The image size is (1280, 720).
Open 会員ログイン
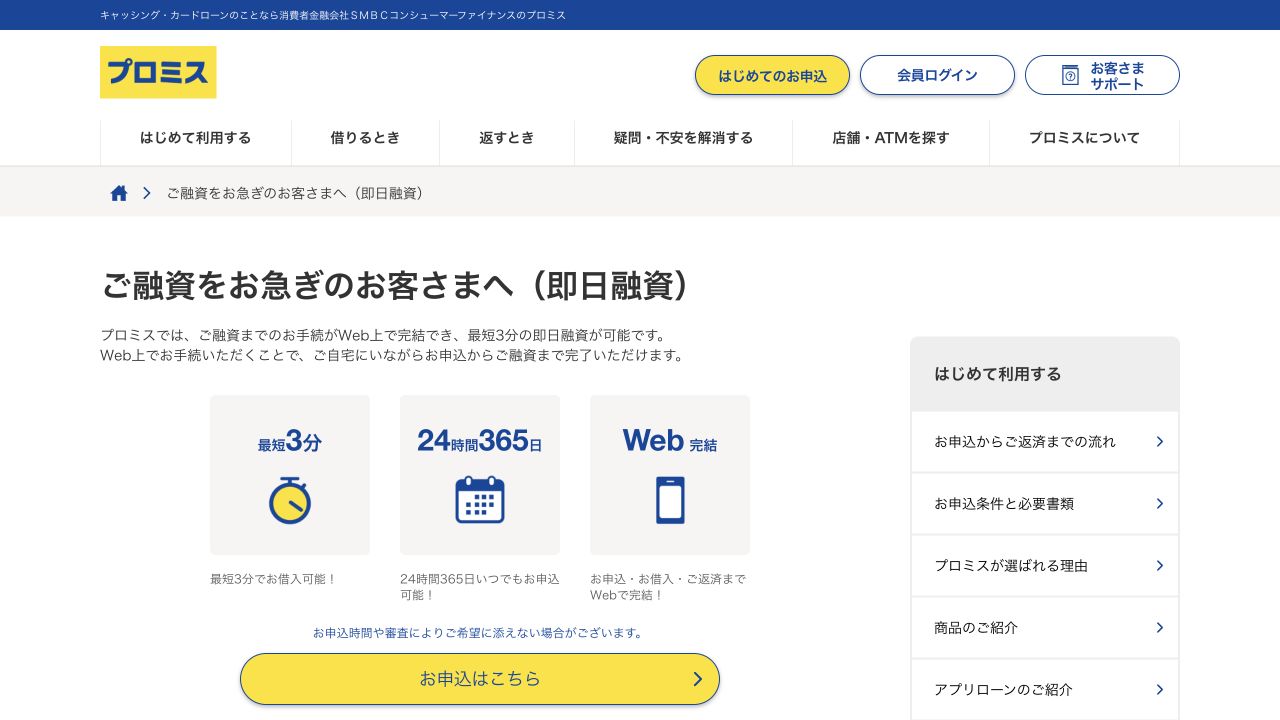click(937, 75)
